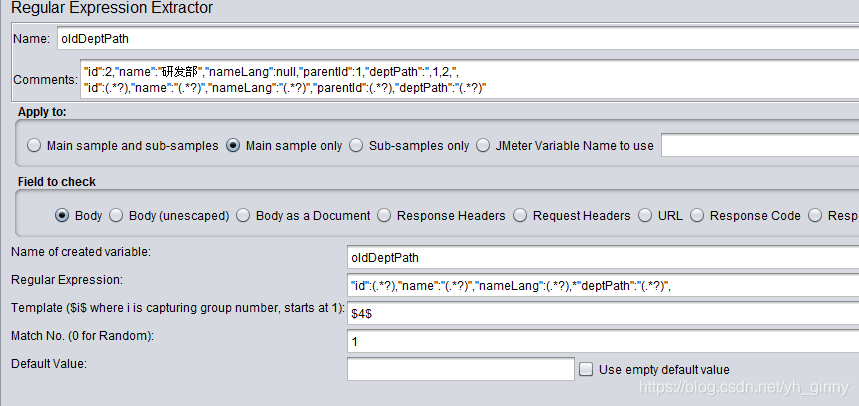Choose Body (unescaped) option
Image resolution: width=859 pixels, height=406 pixels.
click(116, 216)
